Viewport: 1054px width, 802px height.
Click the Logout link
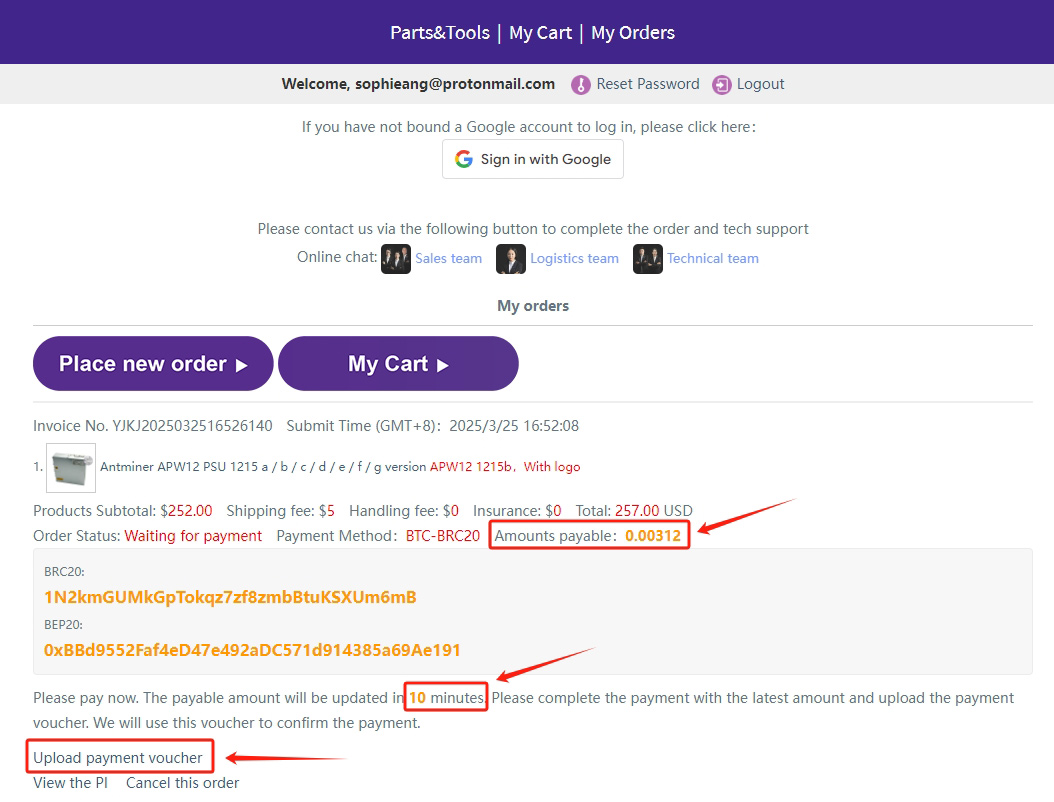click(761, 84)
